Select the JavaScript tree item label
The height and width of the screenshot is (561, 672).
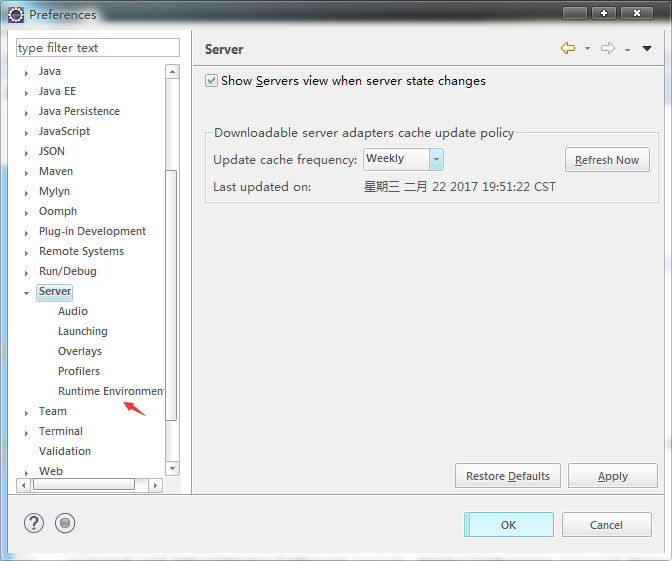(64, 131)
